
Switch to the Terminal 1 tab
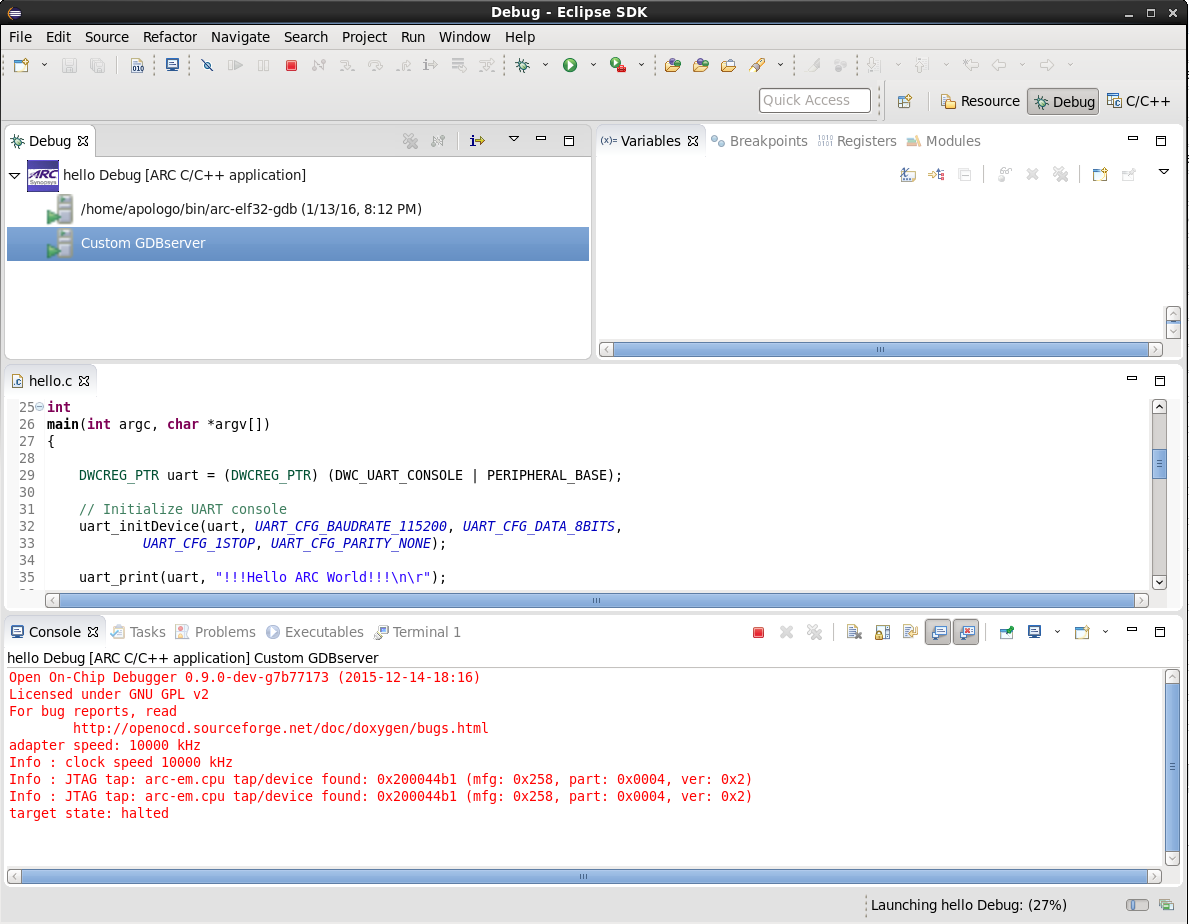(x=417, y=632)
